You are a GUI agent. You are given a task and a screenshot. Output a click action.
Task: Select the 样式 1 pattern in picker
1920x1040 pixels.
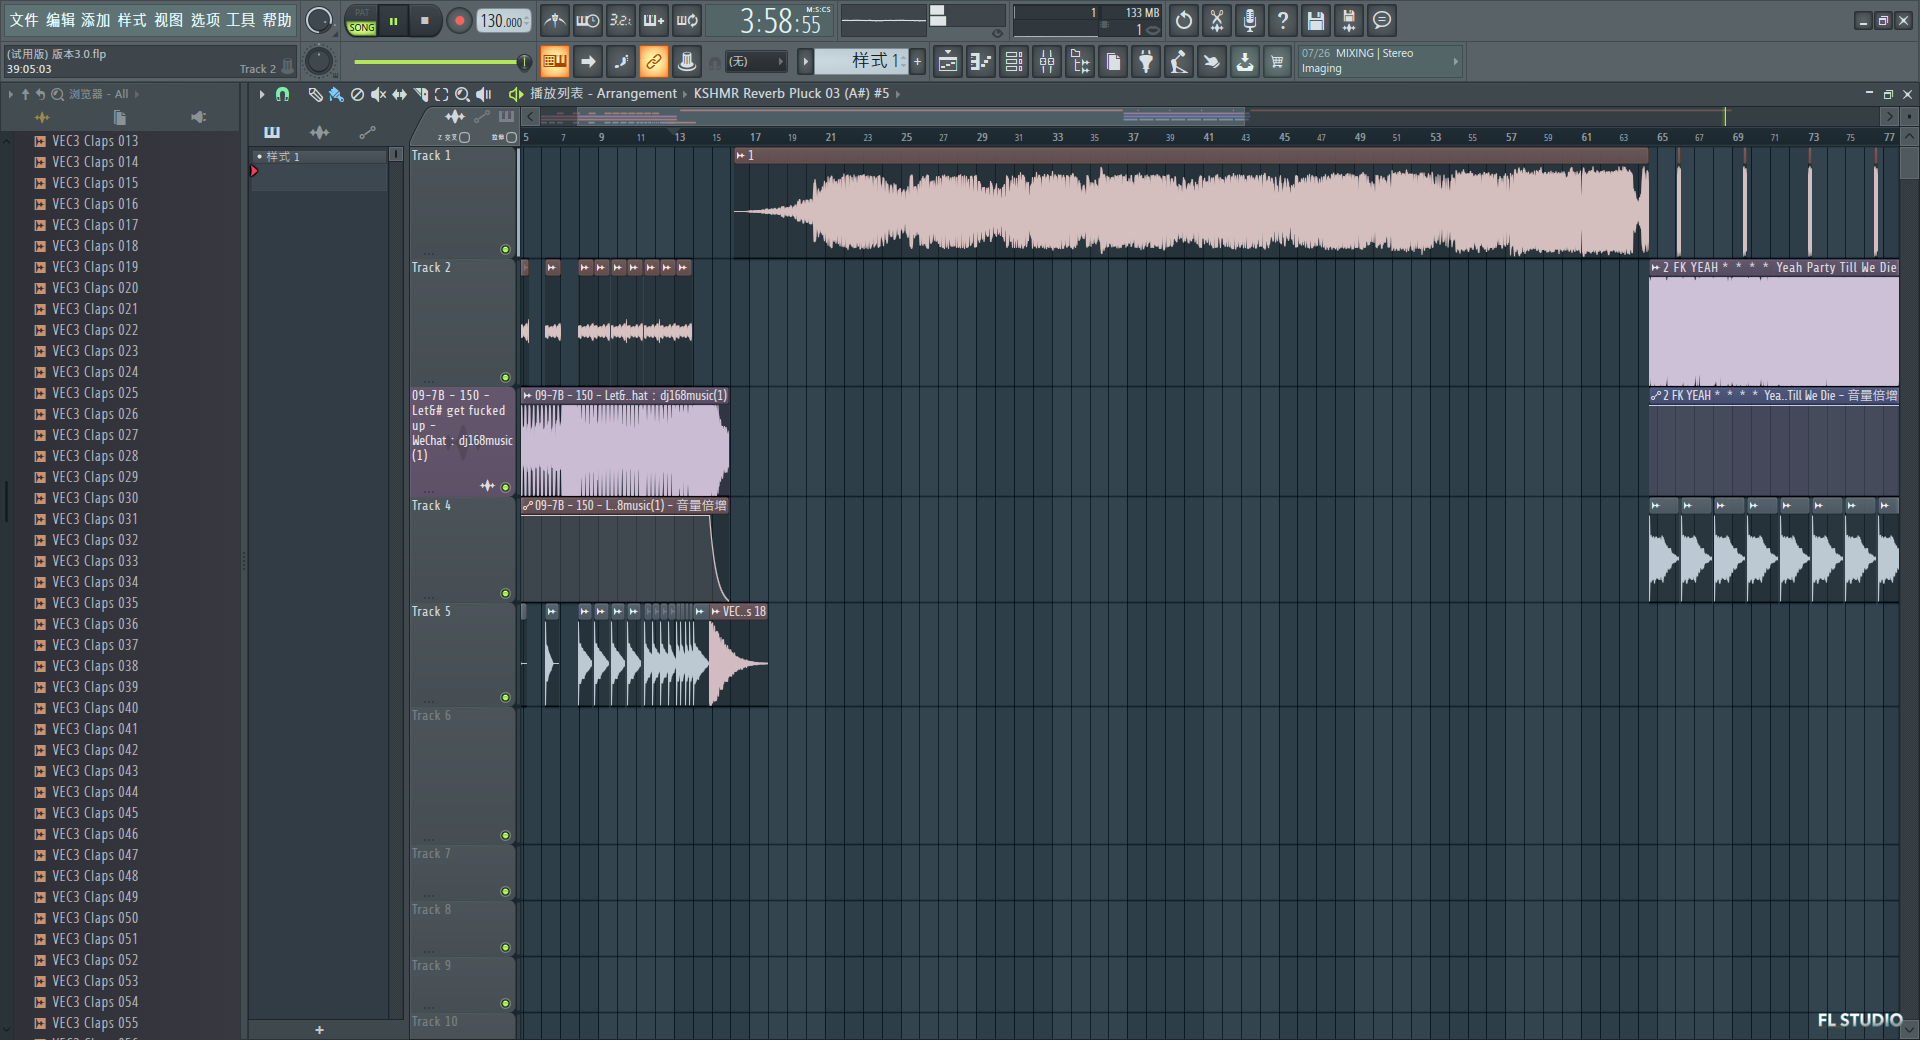tap(319, 157)
